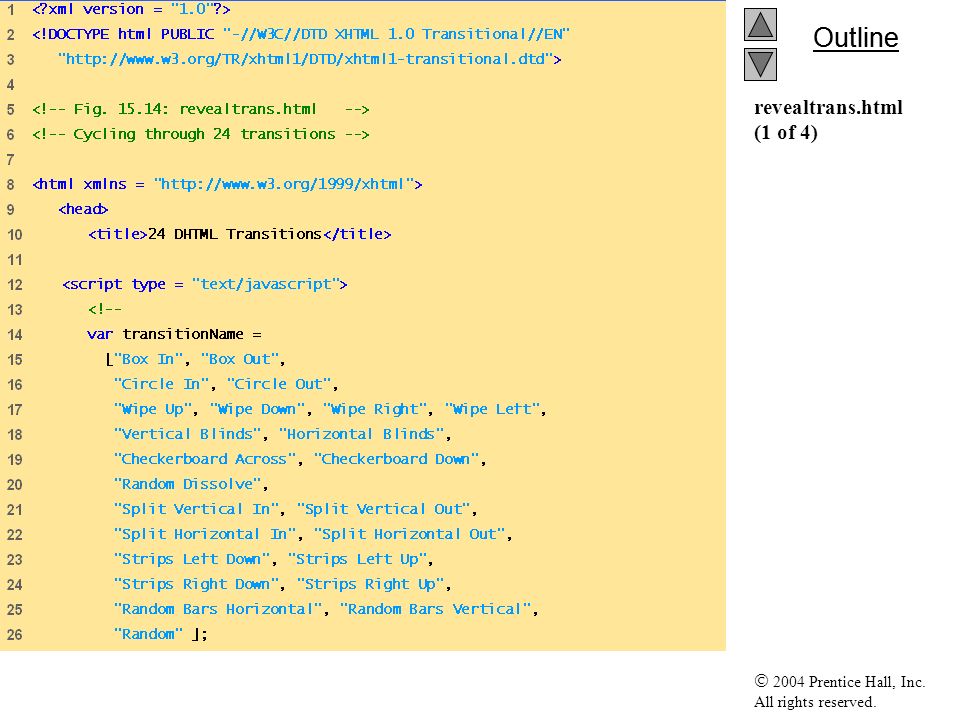Click the "Wipe Right" string
The width and height of the screenshot is (960, 720).
pyautogui.click(x=375, y=409)
